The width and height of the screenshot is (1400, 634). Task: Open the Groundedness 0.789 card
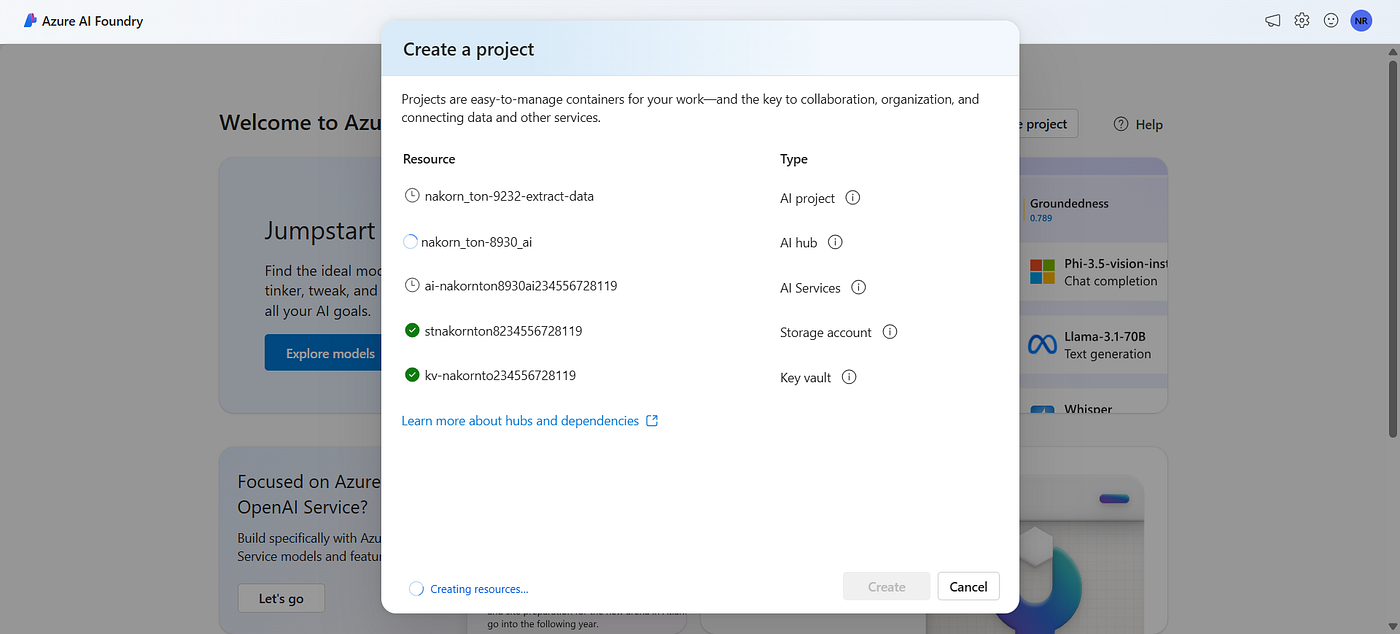1094,209
